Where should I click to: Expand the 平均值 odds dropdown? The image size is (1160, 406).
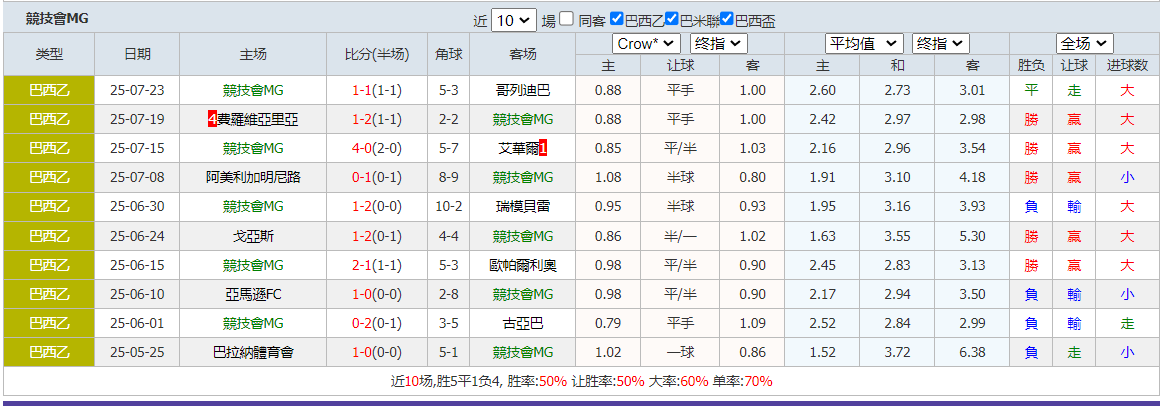pyautogui.click(x=864, y=44)
